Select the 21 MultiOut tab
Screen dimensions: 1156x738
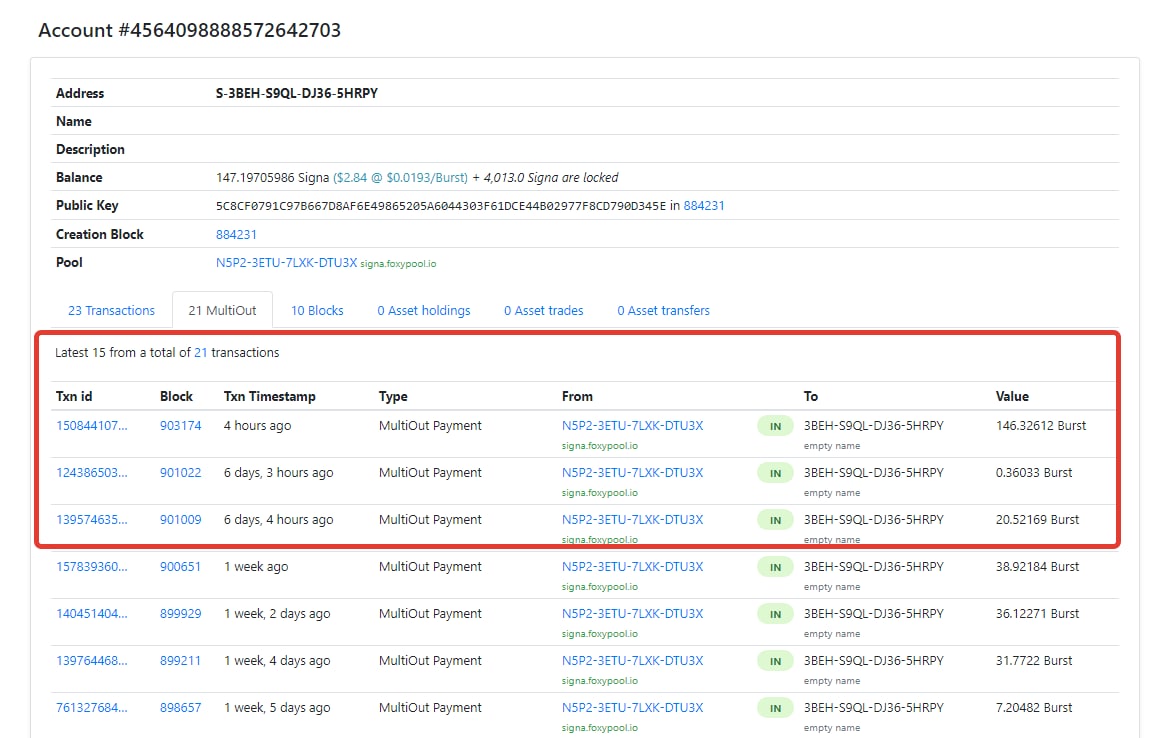[222, 310]
